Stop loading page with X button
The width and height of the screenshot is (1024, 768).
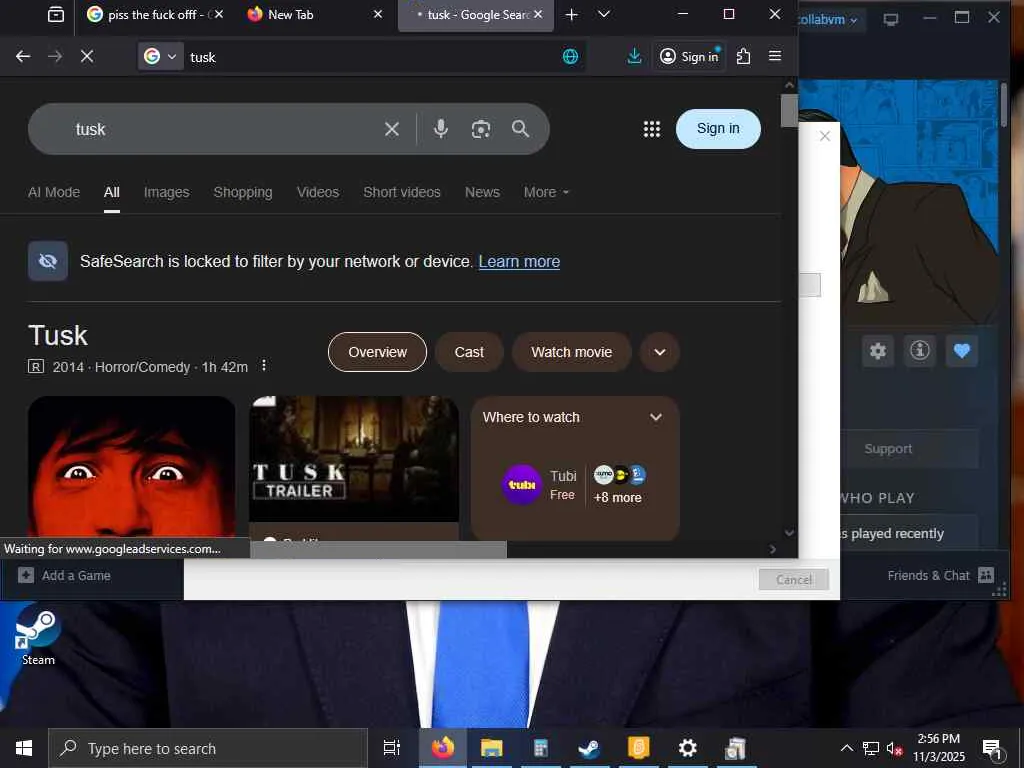(87, 57)
